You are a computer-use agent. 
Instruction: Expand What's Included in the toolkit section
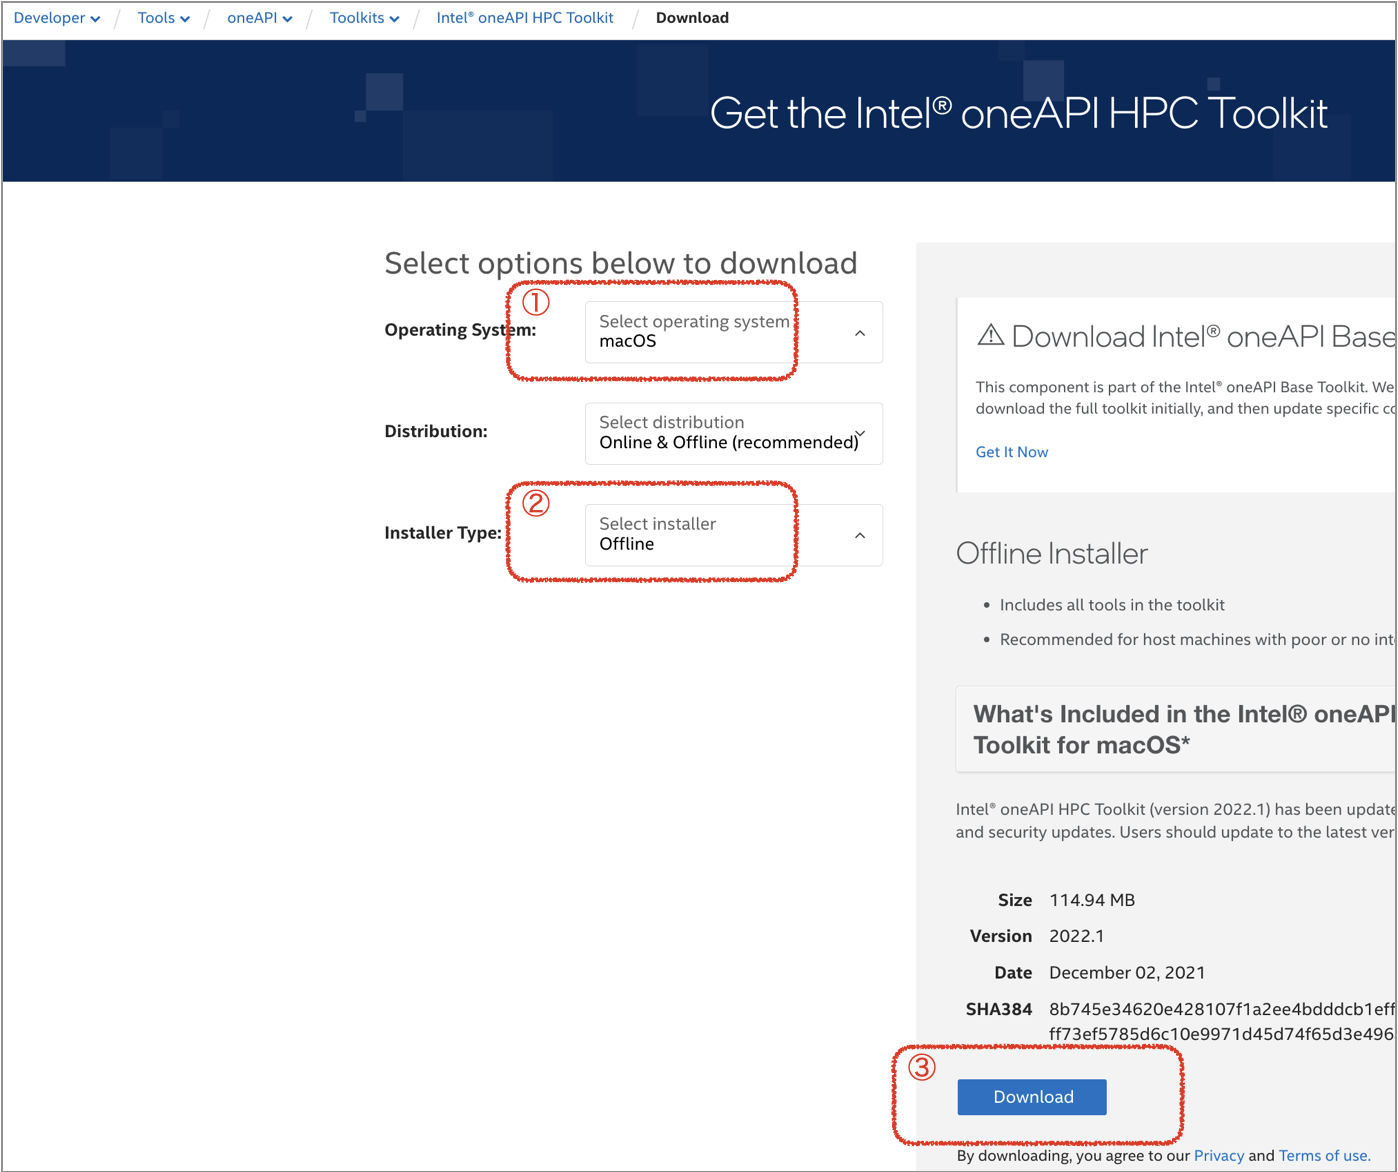pos(1176,729)
